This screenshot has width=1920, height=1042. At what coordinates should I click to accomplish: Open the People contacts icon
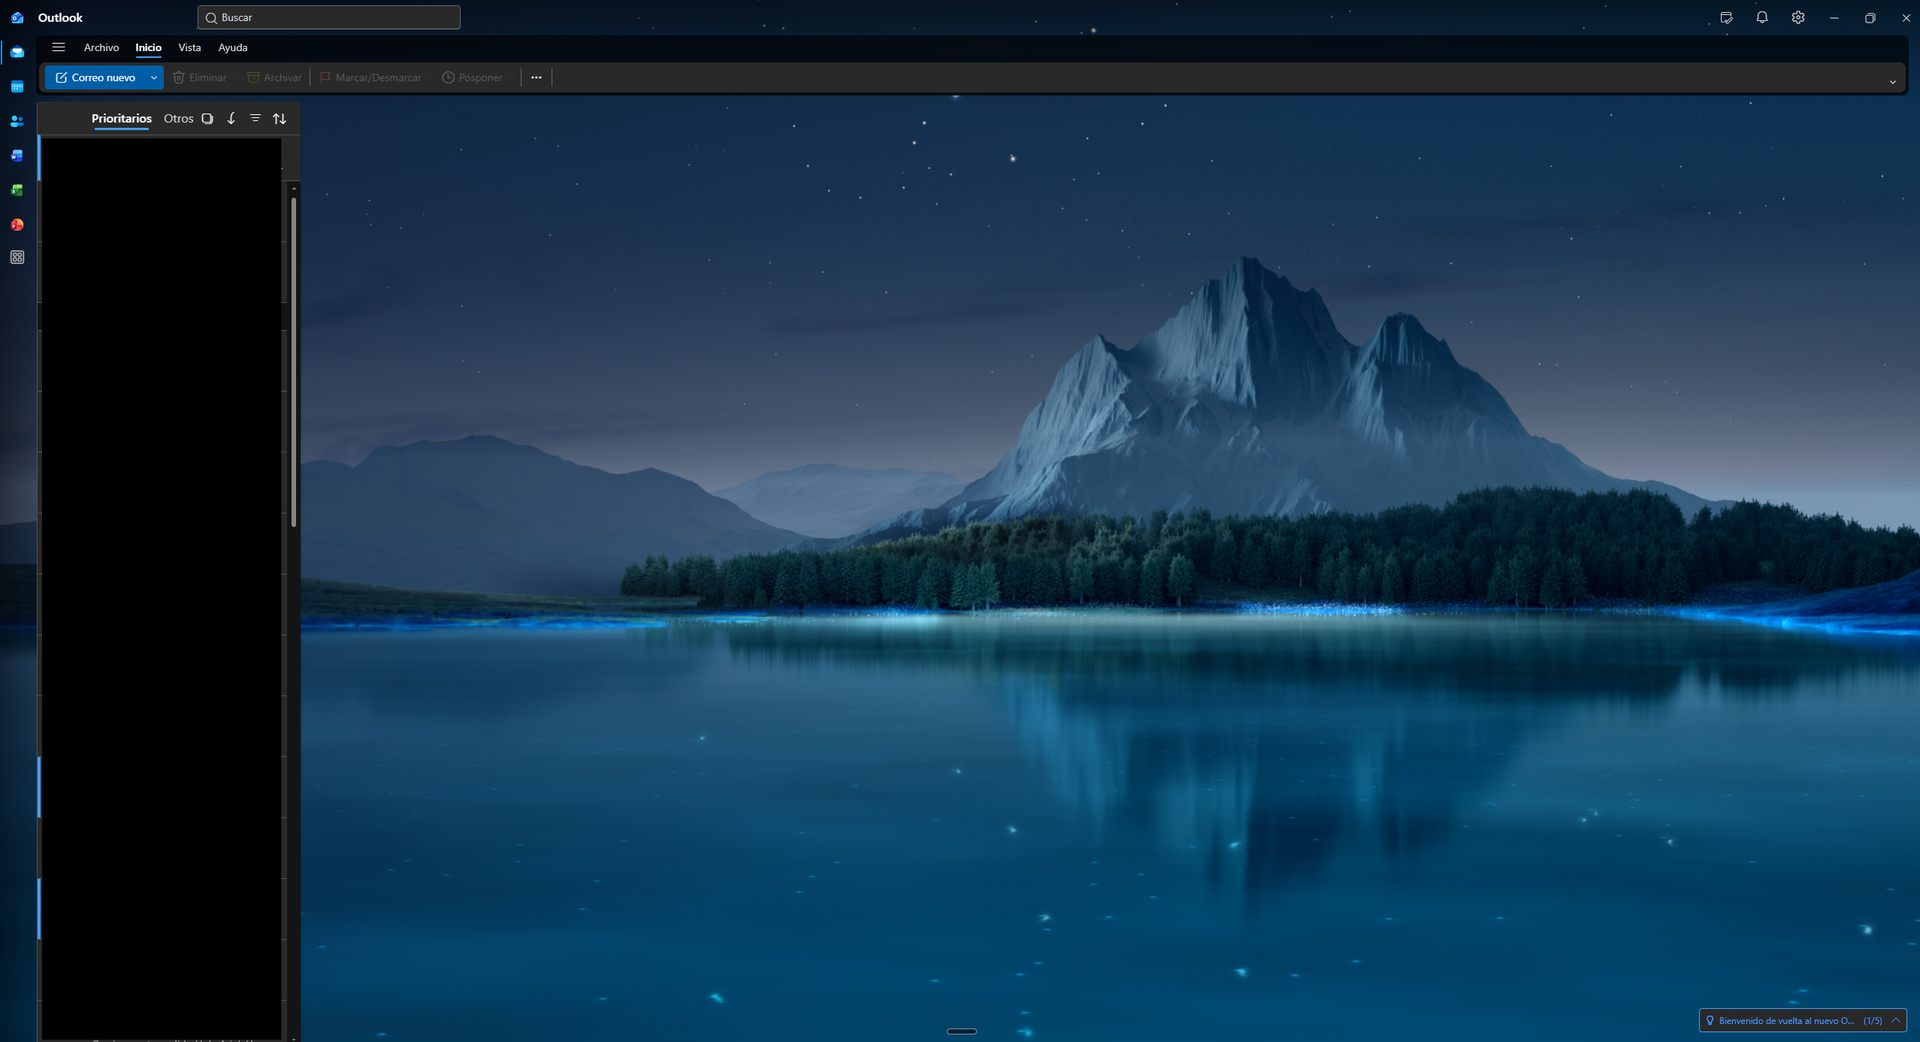(17, 121)
